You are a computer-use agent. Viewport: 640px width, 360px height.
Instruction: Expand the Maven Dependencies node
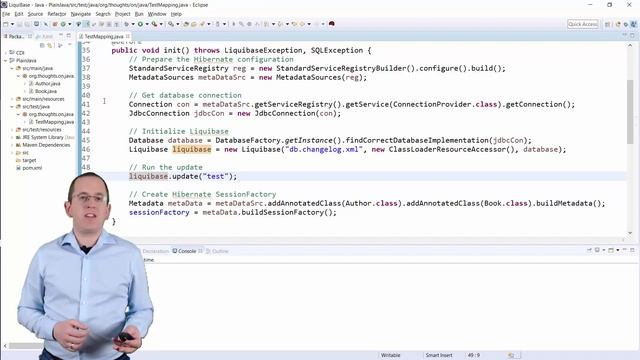click(12, 145)
